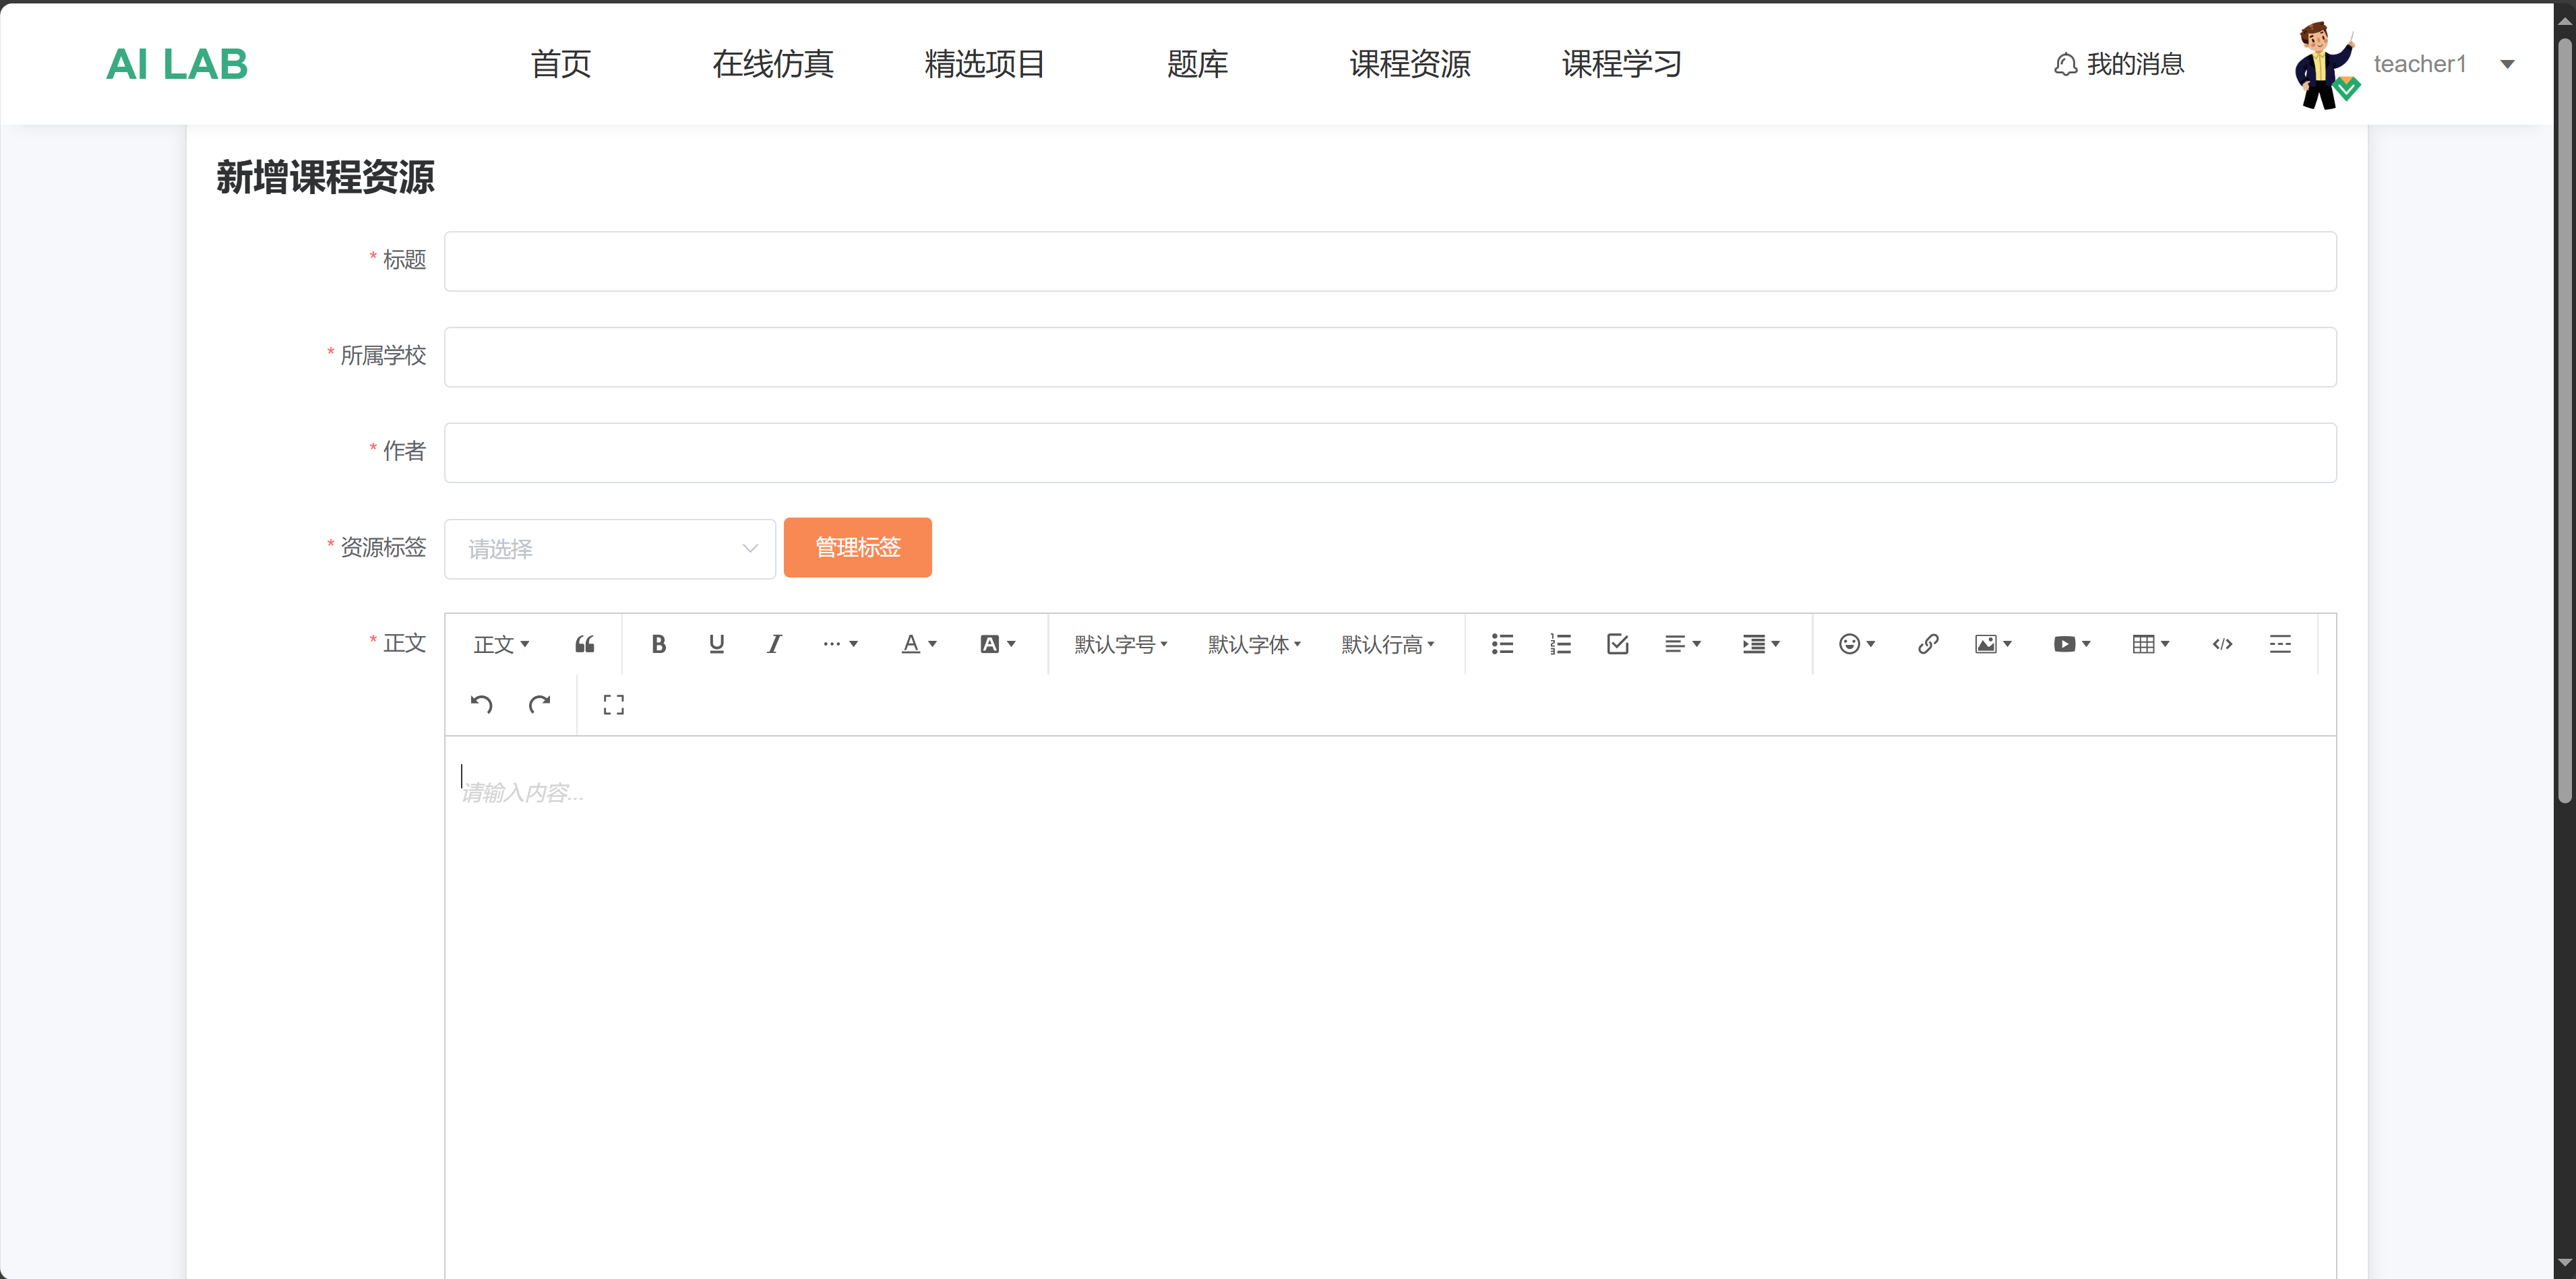Open 课程资源 in the navigation bar
Screen dimensions: 2576x1279
[x=1409, y=64]
